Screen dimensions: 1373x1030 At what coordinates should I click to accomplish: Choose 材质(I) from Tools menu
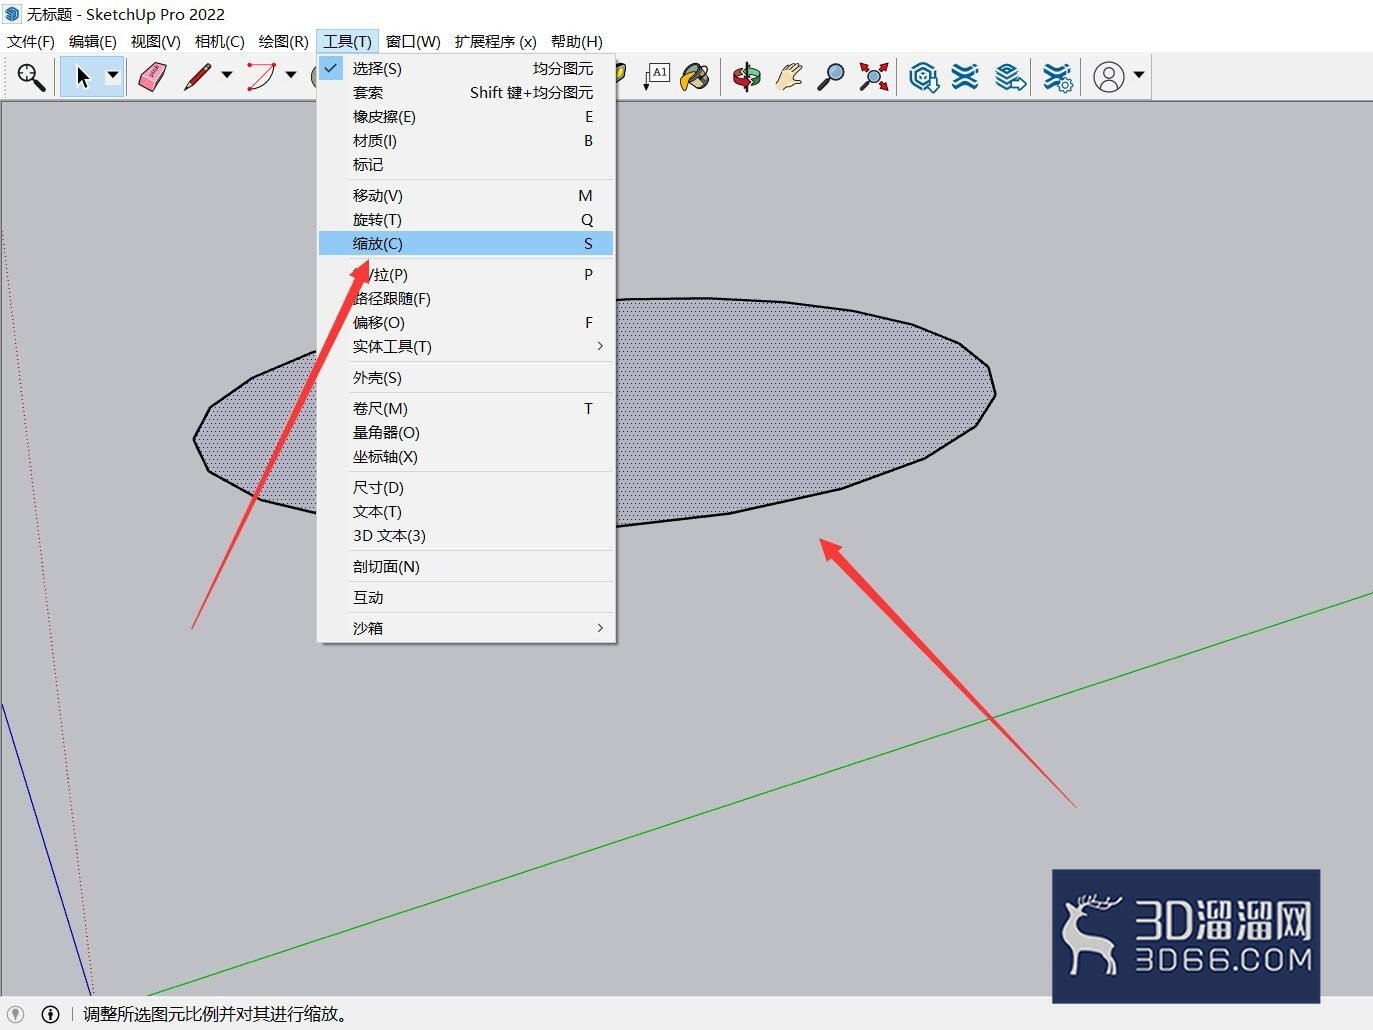[466, 140]
